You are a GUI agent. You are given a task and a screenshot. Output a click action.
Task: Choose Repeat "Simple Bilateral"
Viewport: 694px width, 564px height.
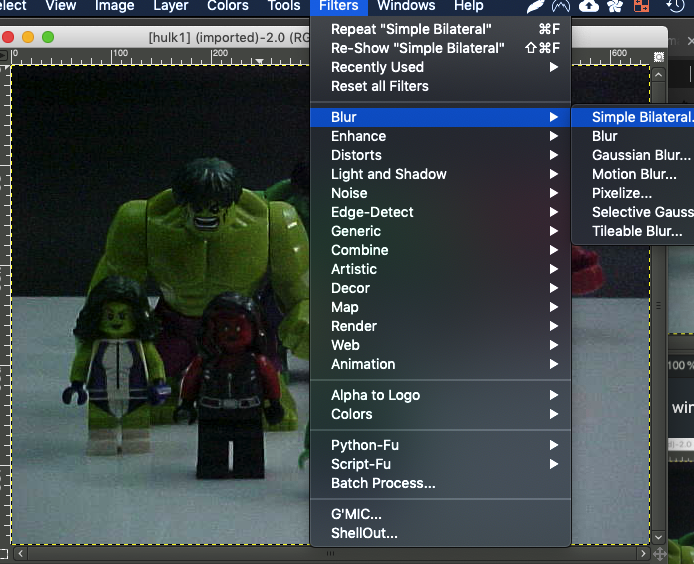440,29
